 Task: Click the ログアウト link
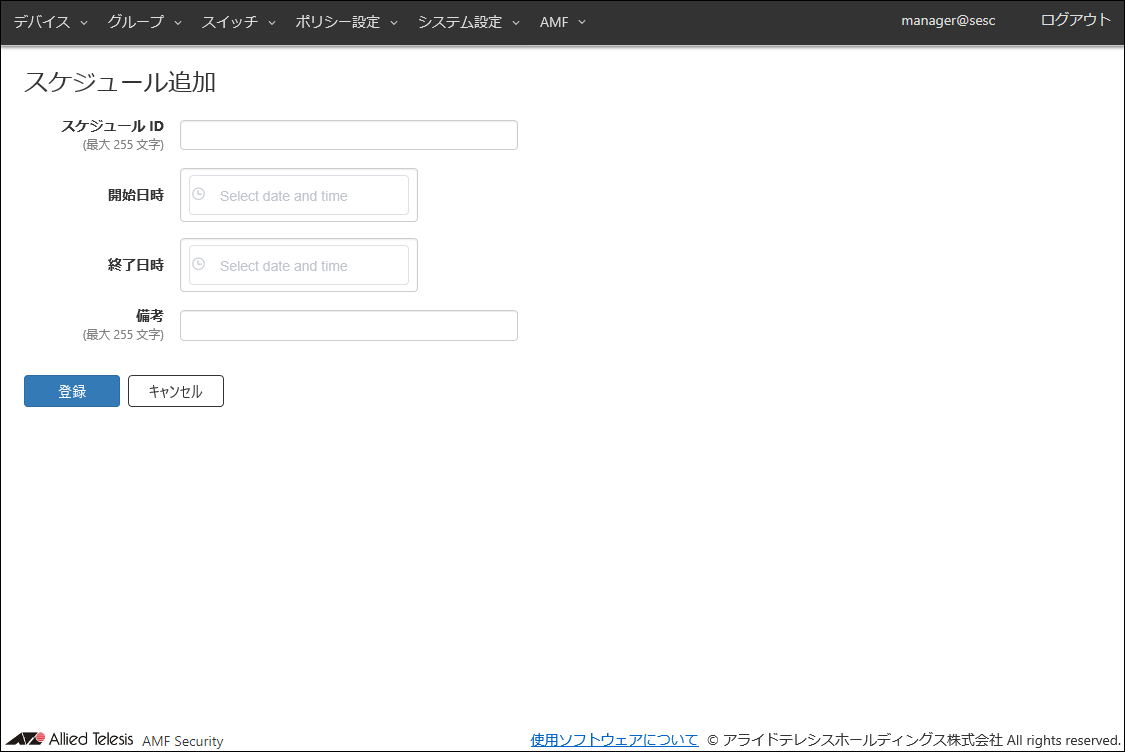pyautogui.click(x=1075, y=21)
